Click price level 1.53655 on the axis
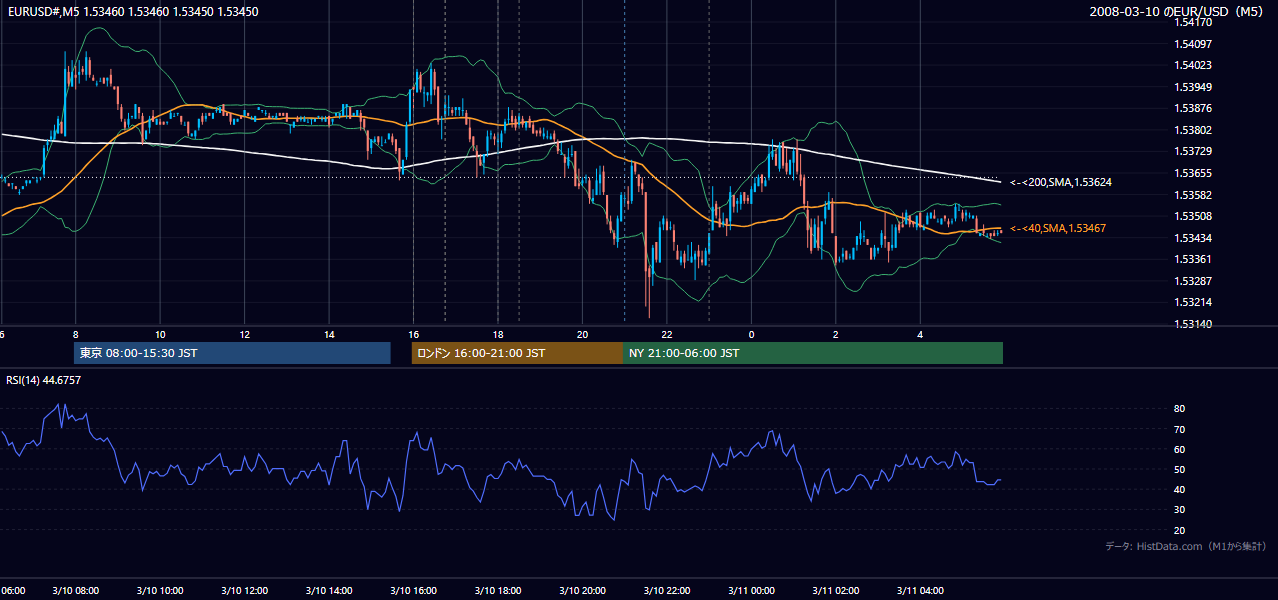The height and width of the screenshot is (600, 1278). point(1193,173)
